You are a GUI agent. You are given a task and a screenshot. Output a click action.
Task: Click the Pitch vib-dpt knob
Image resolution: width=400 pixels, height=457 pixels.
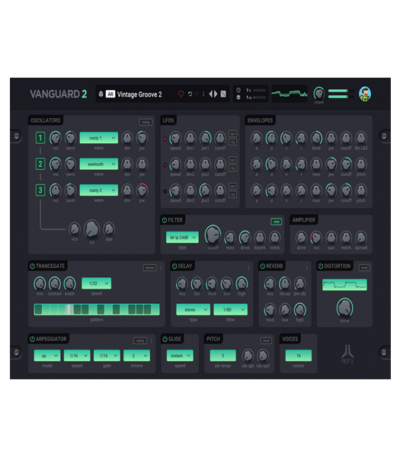click(248, 356)
